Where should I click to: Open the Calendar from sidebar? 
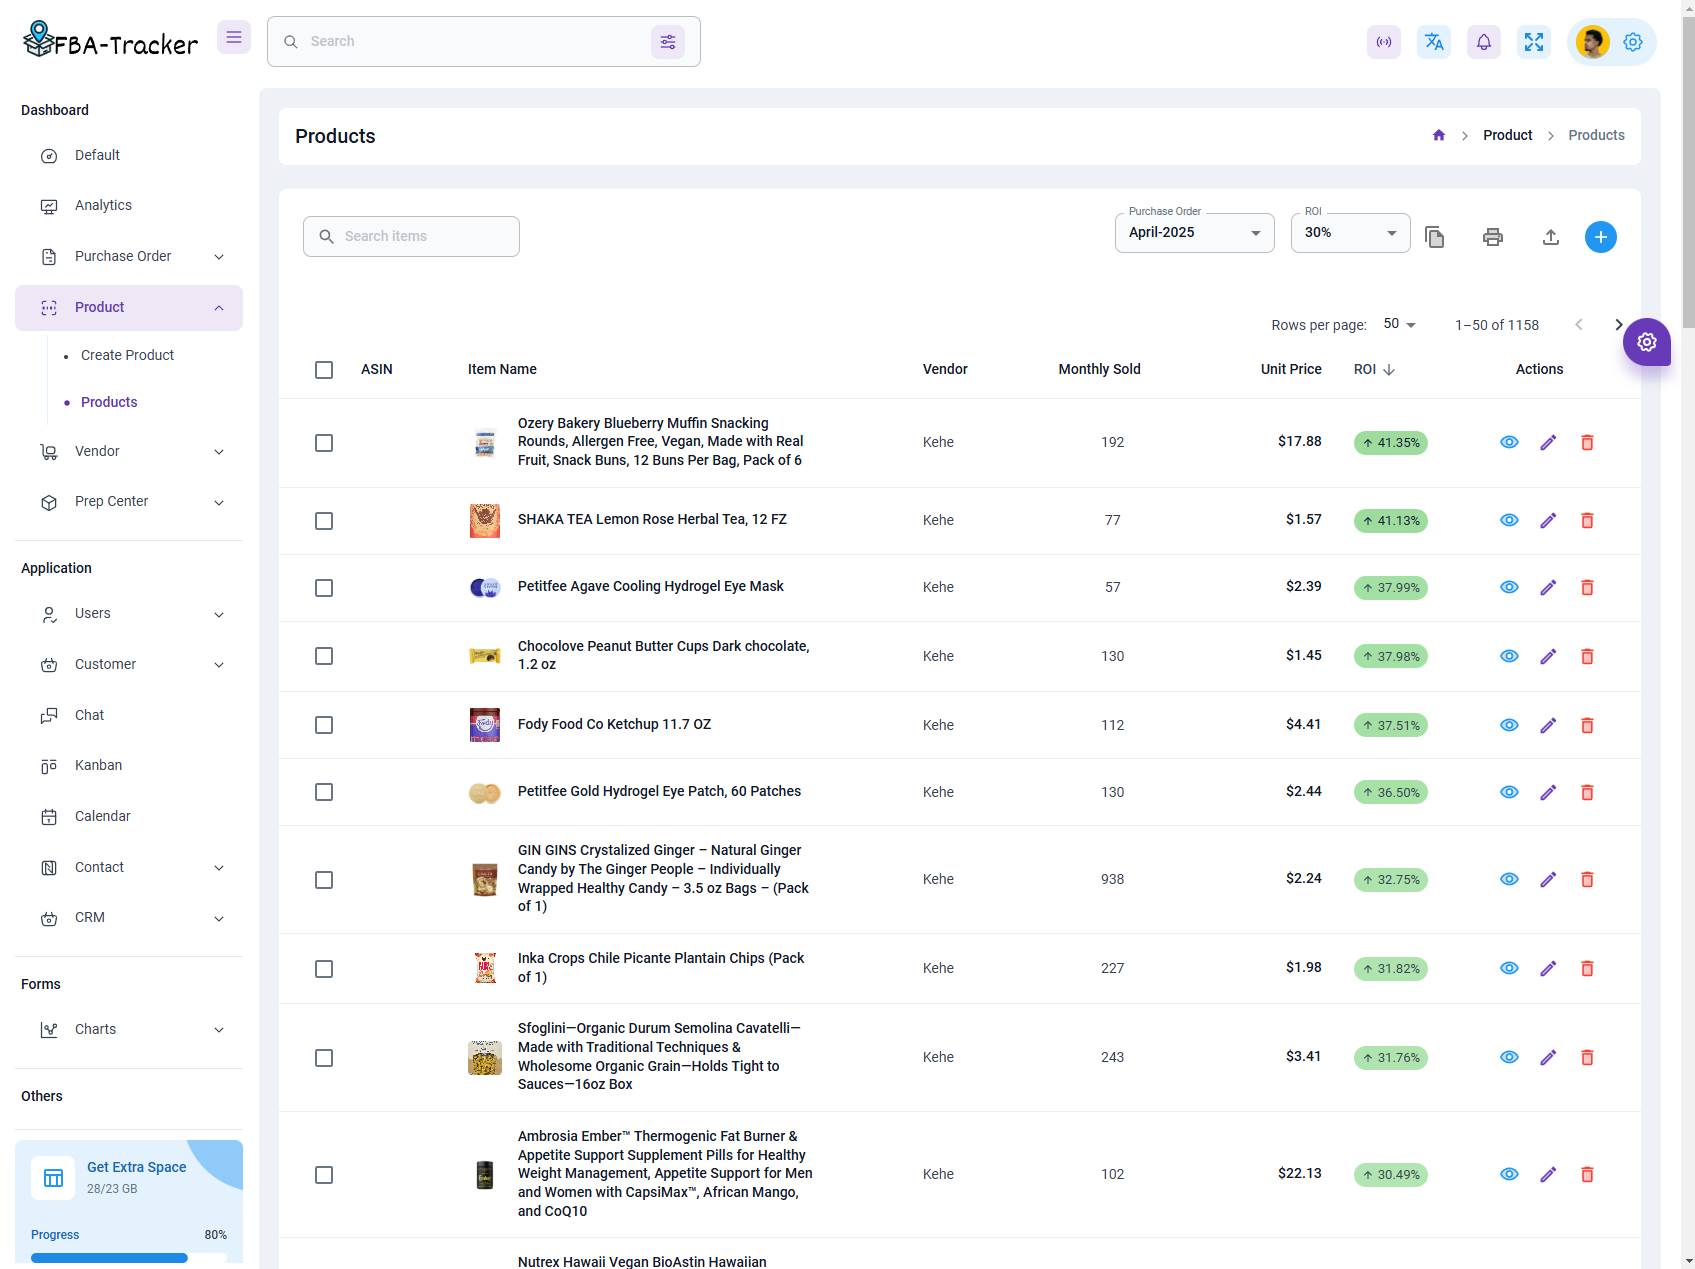(102, 816)
